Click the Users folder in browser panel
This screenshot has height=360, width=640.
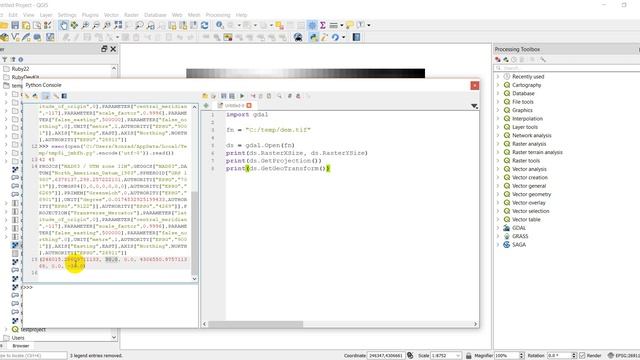[18, 338]
